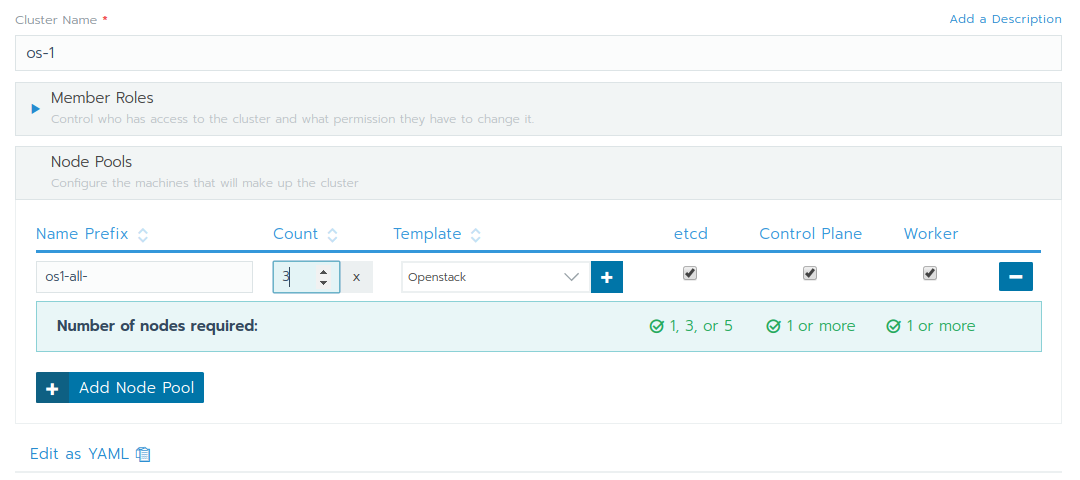The height and width of the screenshot is (480, 1080).
Task: Click the Node Pools section header
Action: point(538,172)
